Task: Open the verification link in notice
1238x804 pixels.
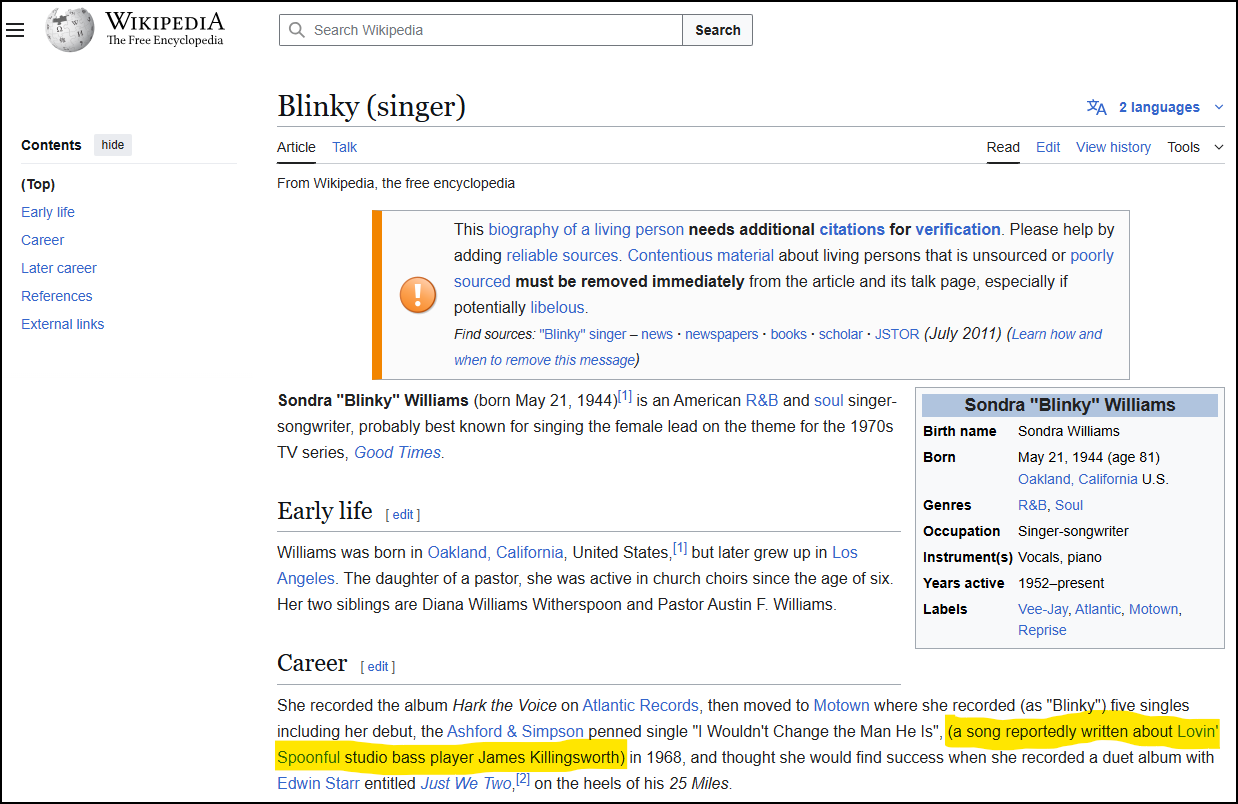Action: 958,229
